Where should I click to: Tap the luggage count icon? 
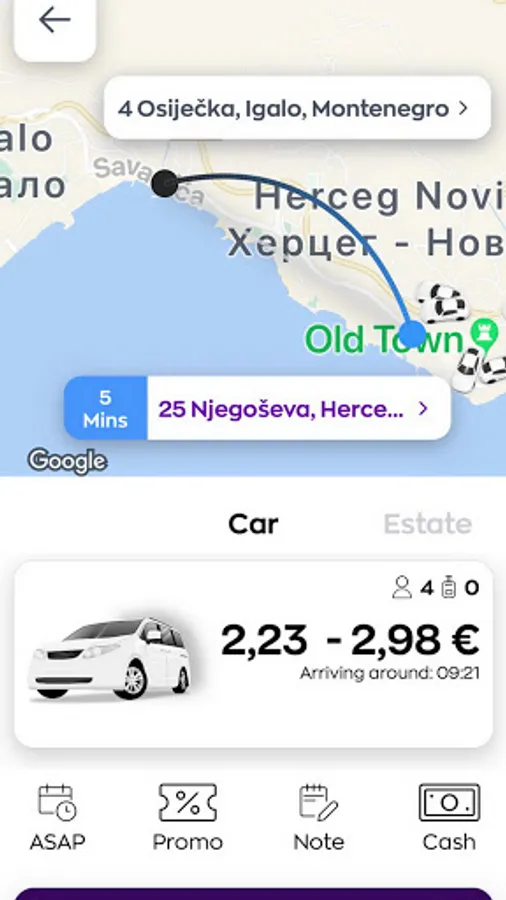click(x=449, y=588)
